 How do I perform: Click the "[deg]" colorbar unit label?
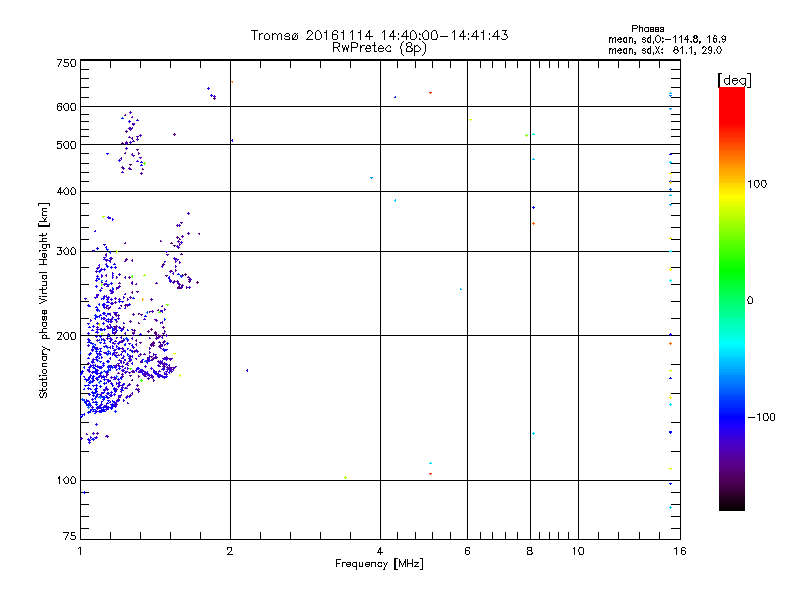[x=734, y=80]
